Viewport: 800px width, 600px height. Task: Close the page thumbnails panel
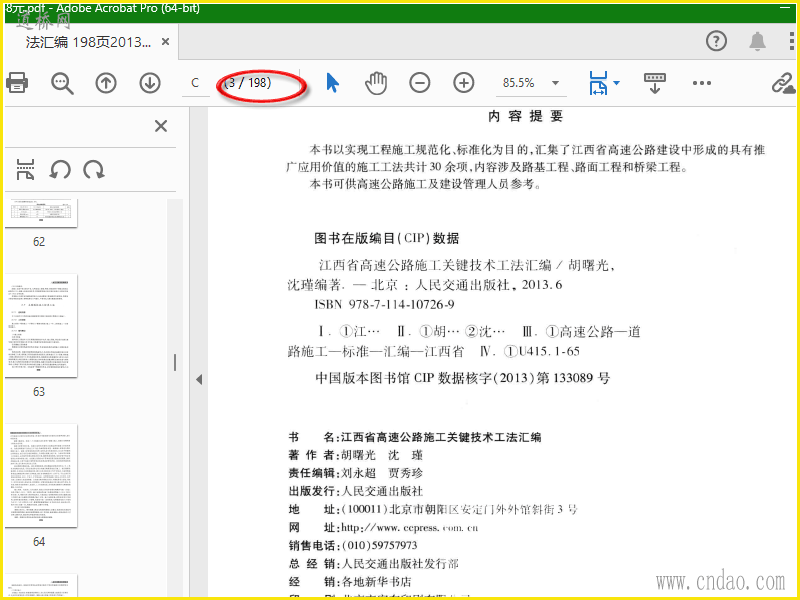161,126
